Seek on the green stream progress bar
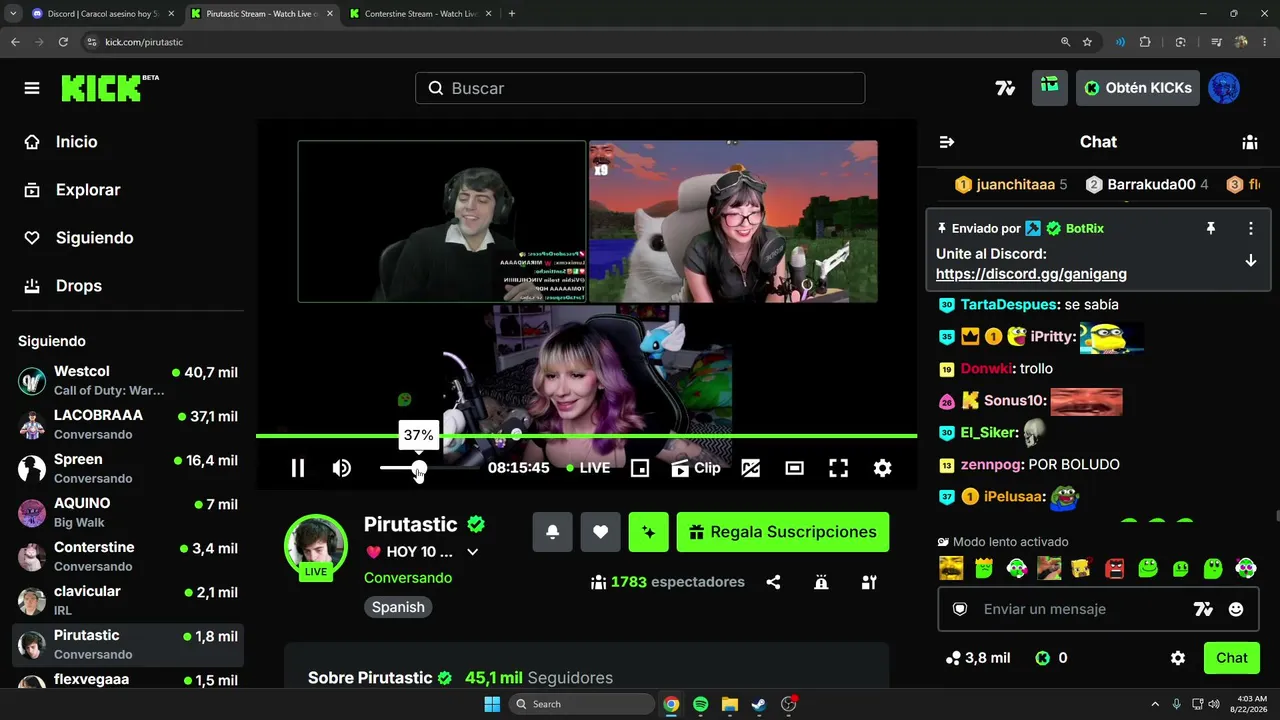This screenshot has width=1280, height=720. click(586, 436)
